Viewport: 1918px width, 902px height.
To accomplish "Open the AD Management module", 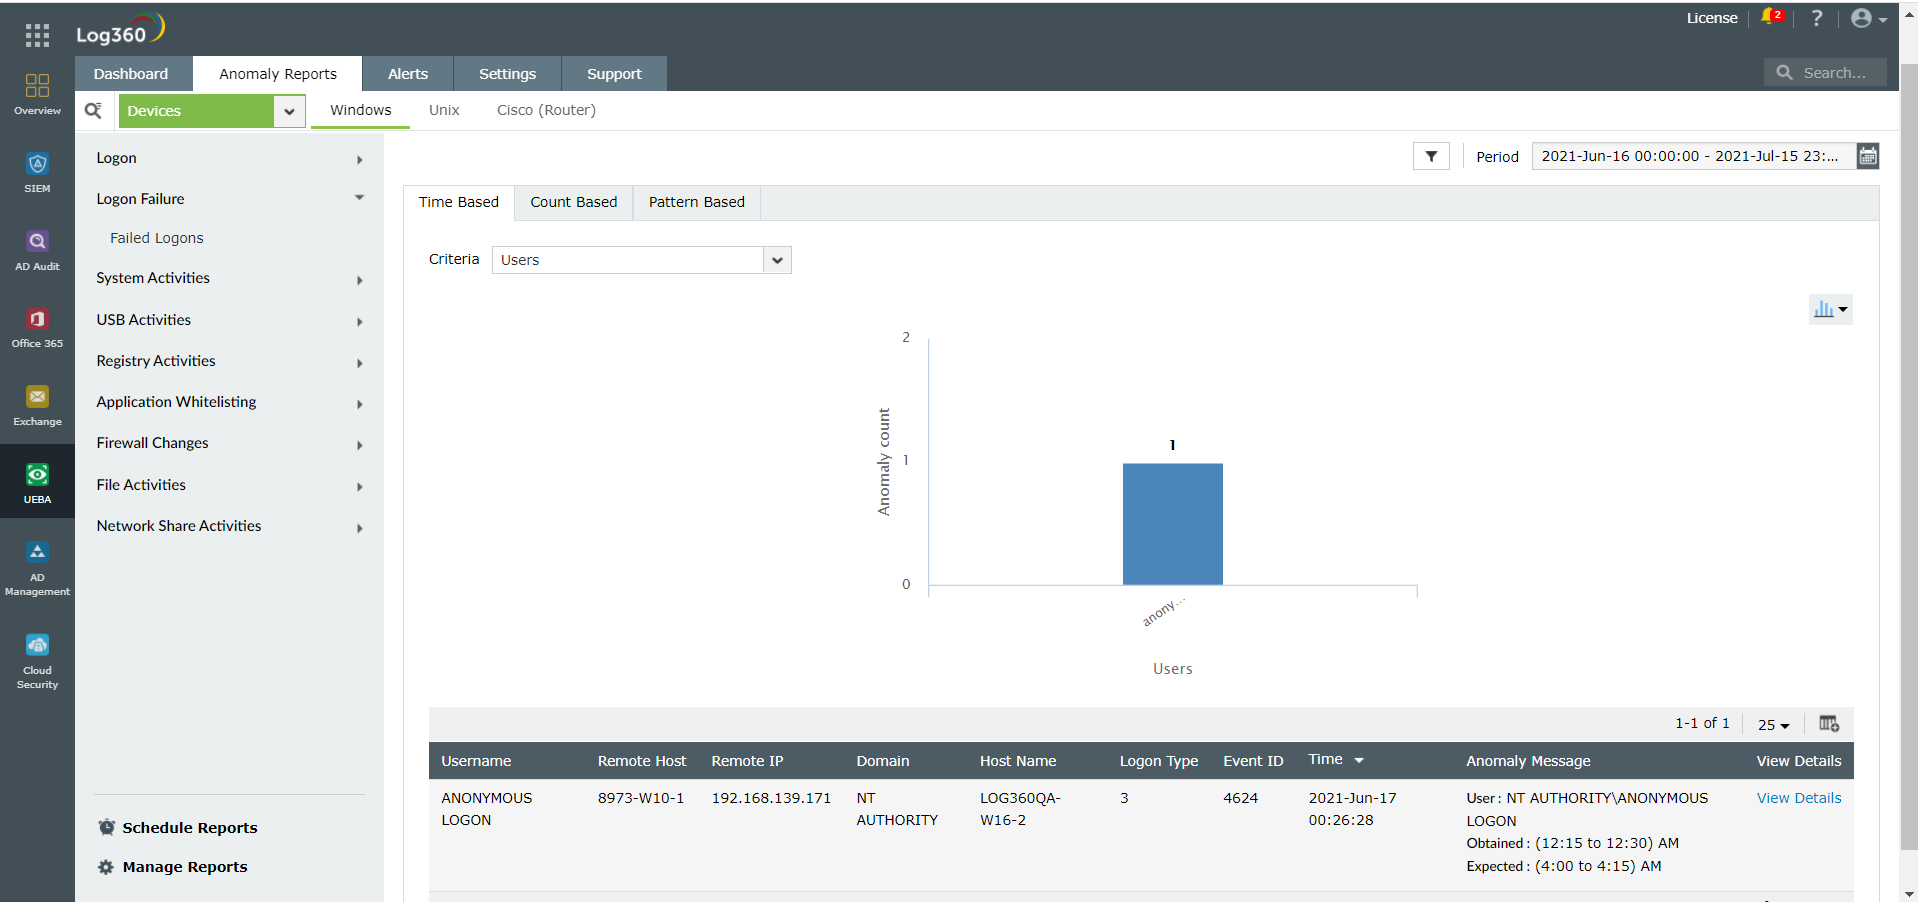I will (37, 569).
